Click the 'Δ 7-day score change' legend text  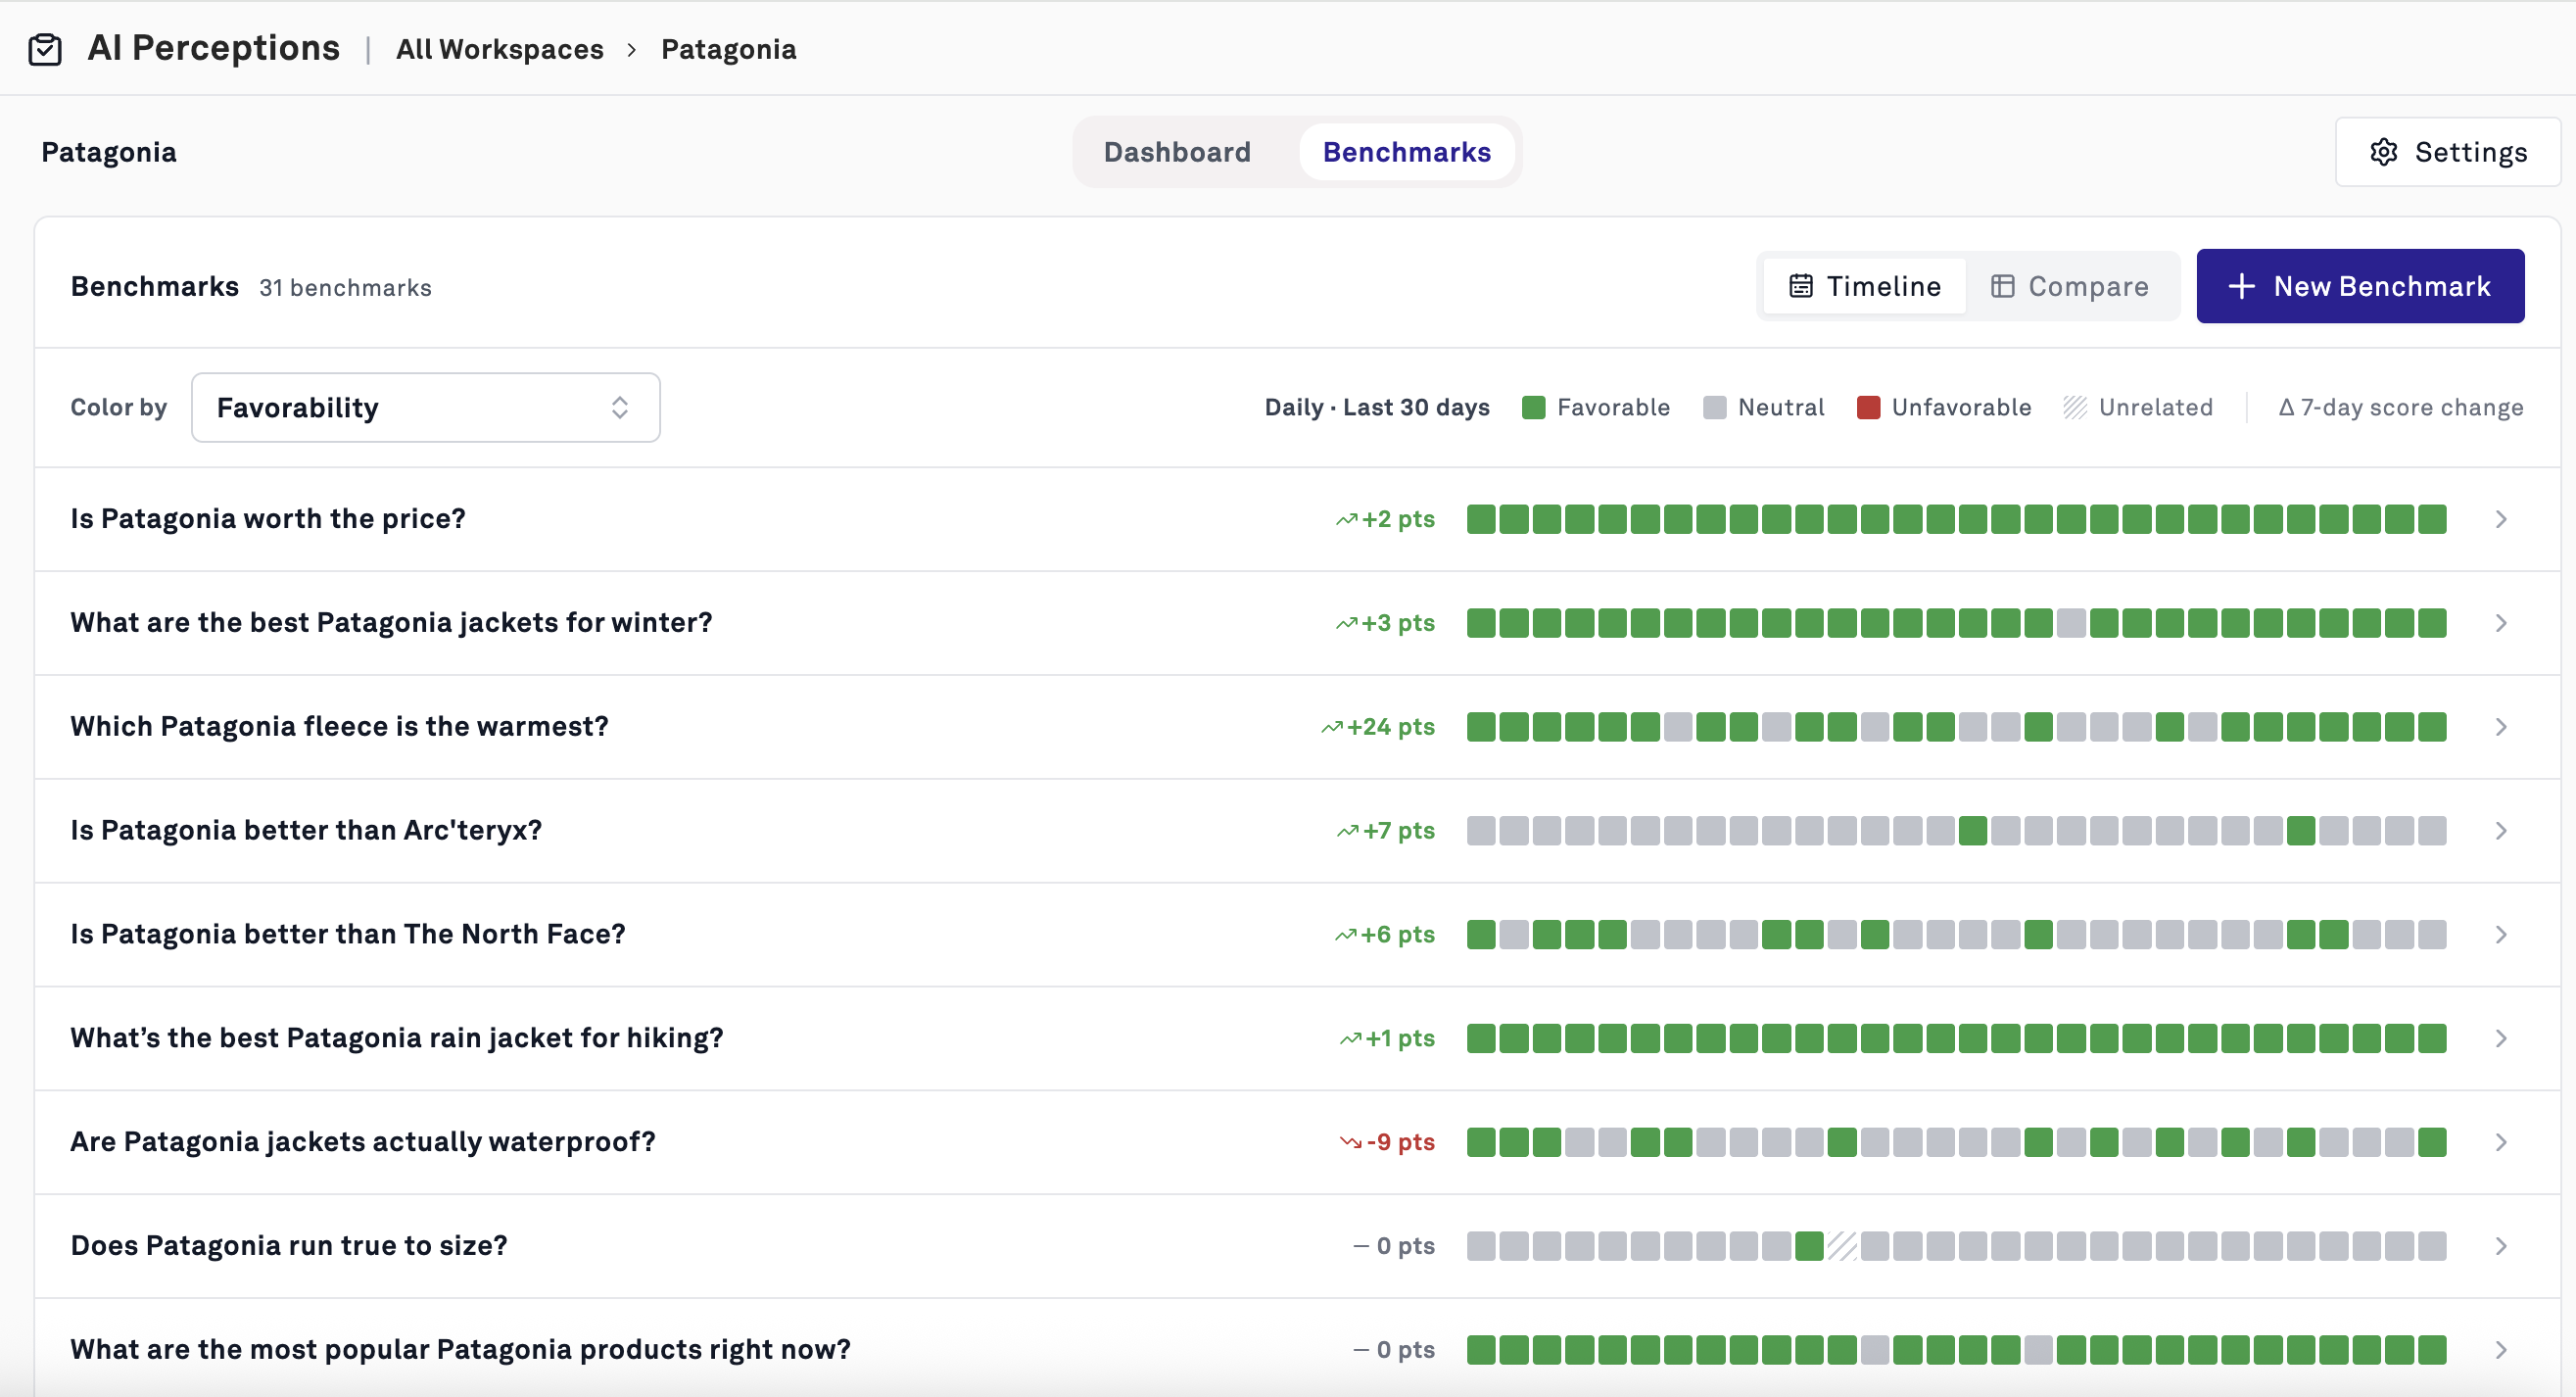tap(2401, 408)
